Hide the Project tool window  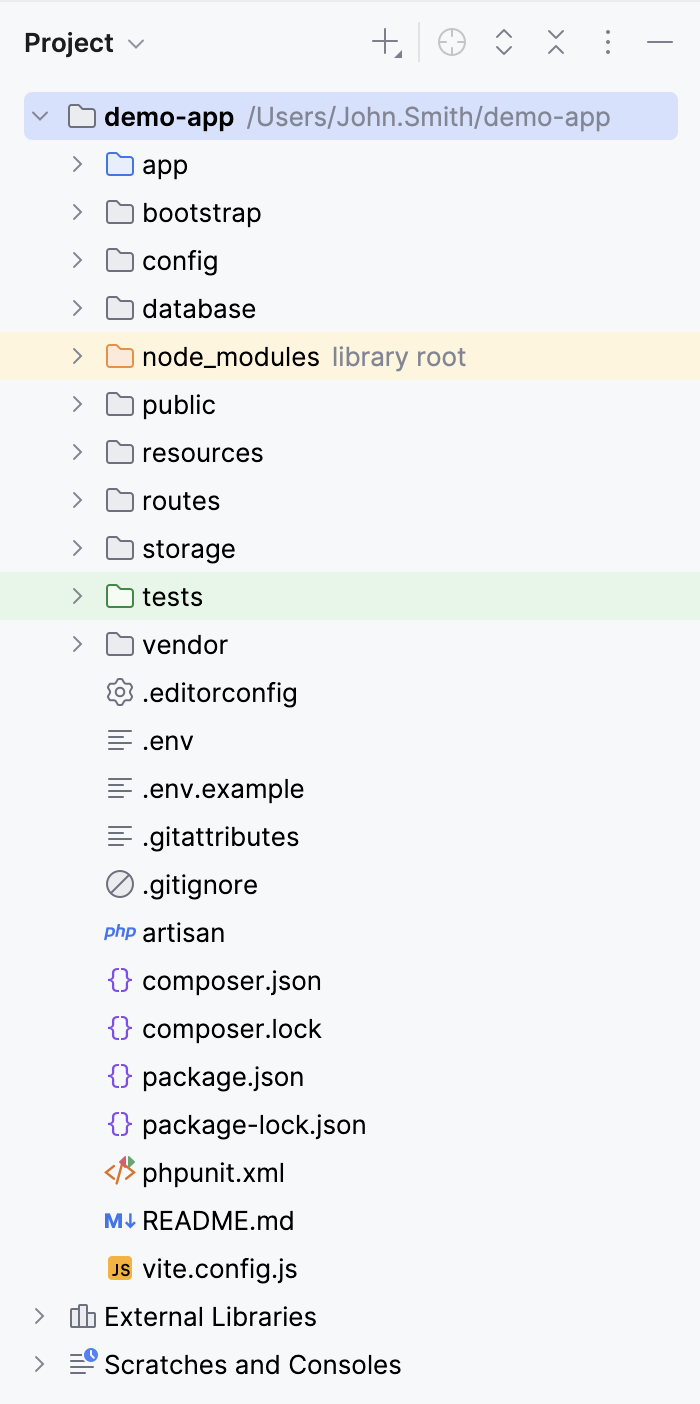tap(660, 42)
